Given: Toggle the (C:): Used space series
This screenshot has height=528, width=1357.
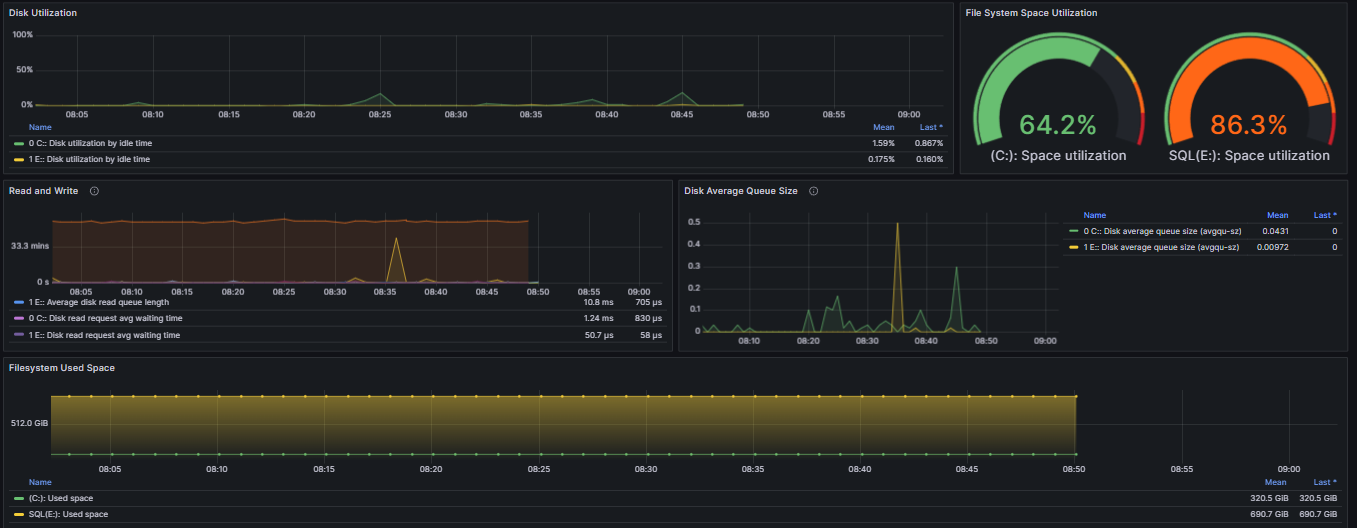Looking at the screenshot, I should 61,498.
